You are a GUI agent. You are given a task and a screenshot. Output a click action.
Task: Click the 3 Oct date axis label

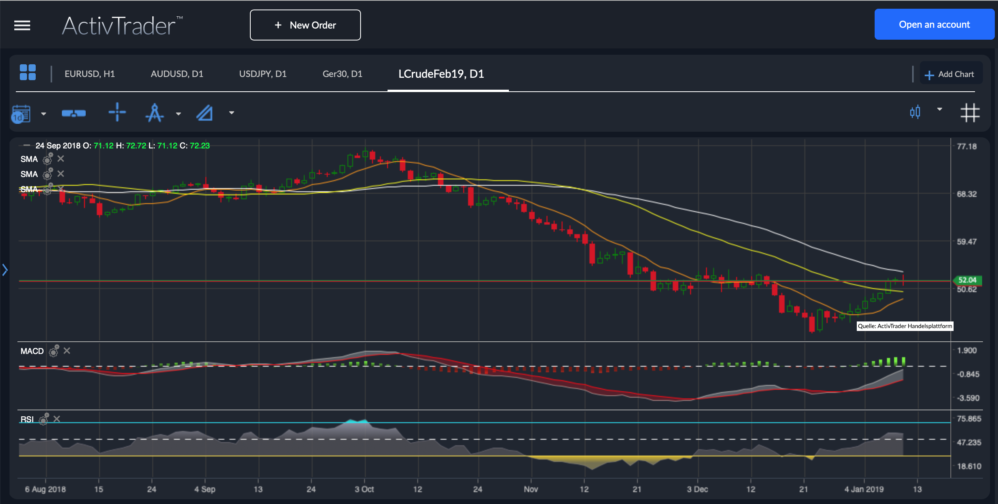[x=364, y=489]
